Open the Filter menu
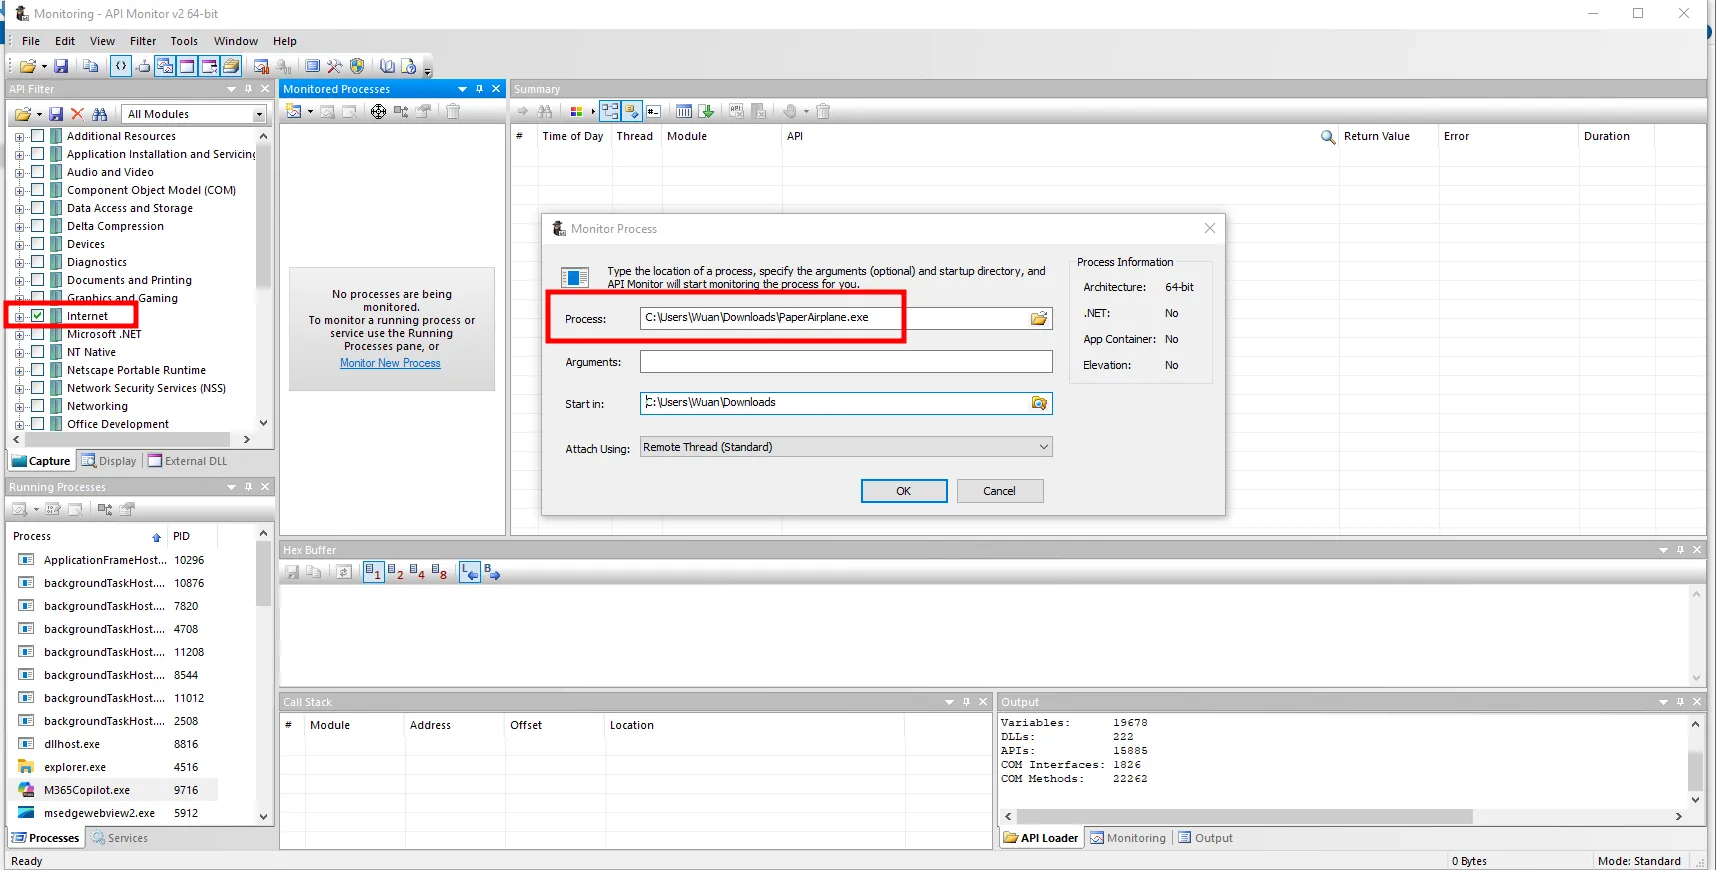This screenshot has width=1716, height=870. point(143,41)
